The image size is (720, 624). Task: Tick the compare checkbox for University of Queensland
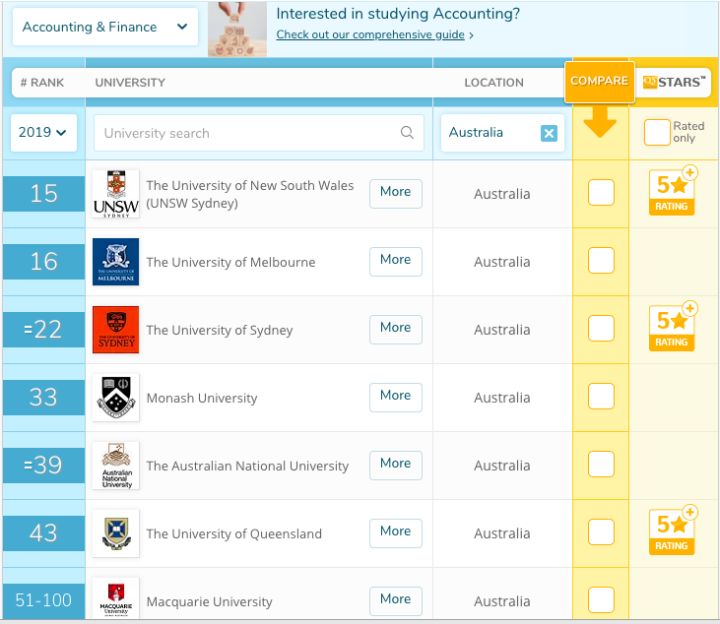click(601, 532)
